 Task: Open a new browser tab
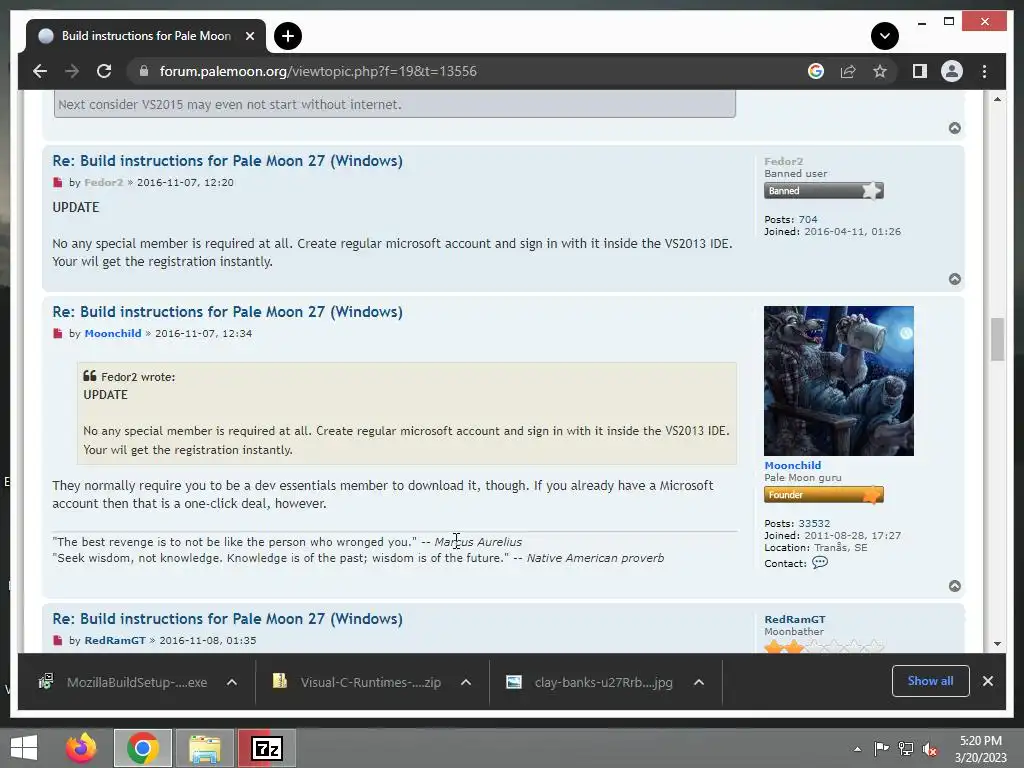pos(287,36)
